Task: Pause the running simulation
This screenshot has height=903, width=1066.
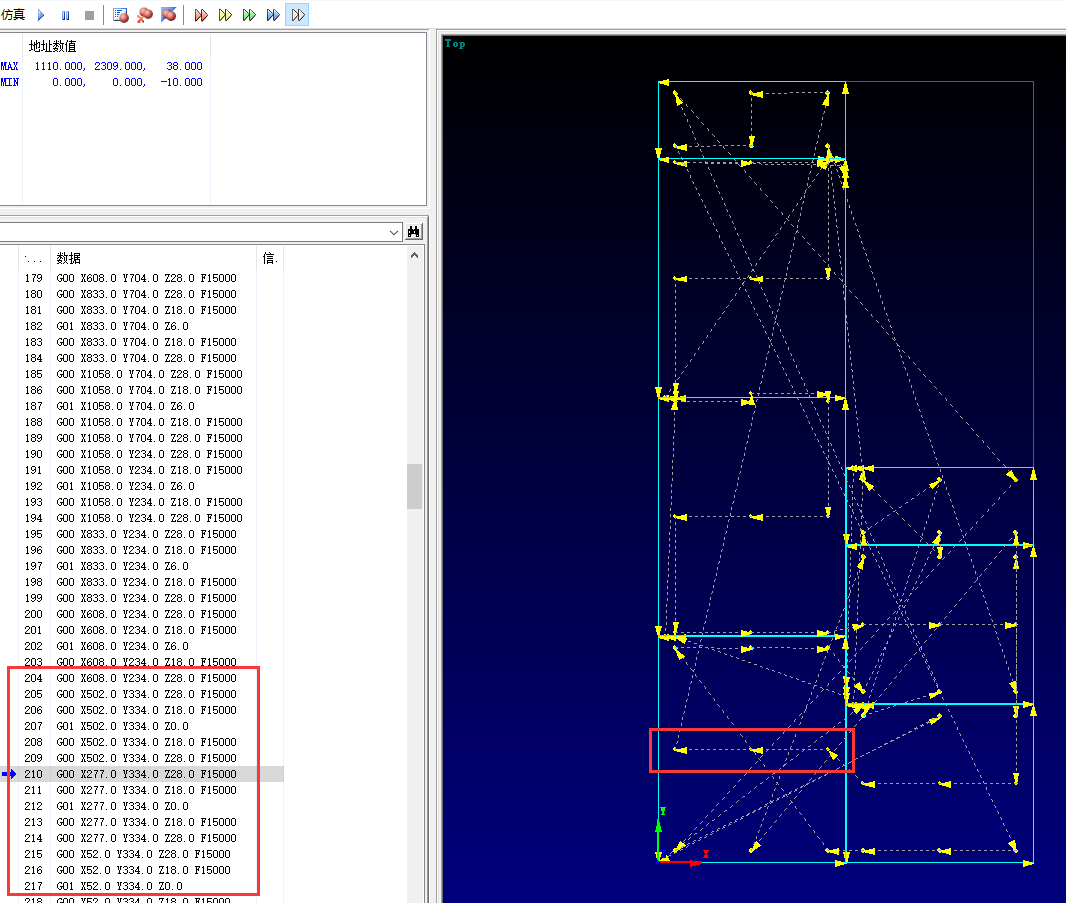Action: coord(65,15)
